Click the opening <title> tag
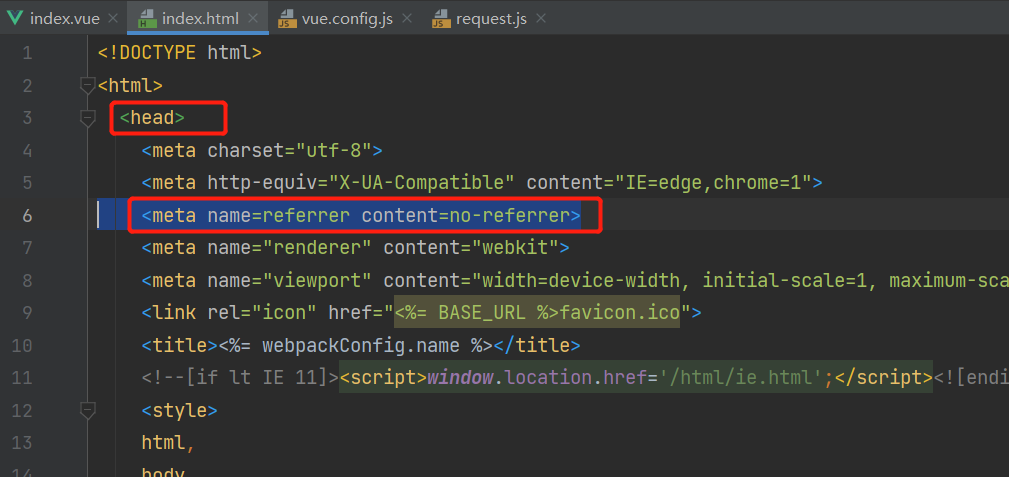This screenshot has height=477, width=1009. pyautogui.click(x=180, y=346)
